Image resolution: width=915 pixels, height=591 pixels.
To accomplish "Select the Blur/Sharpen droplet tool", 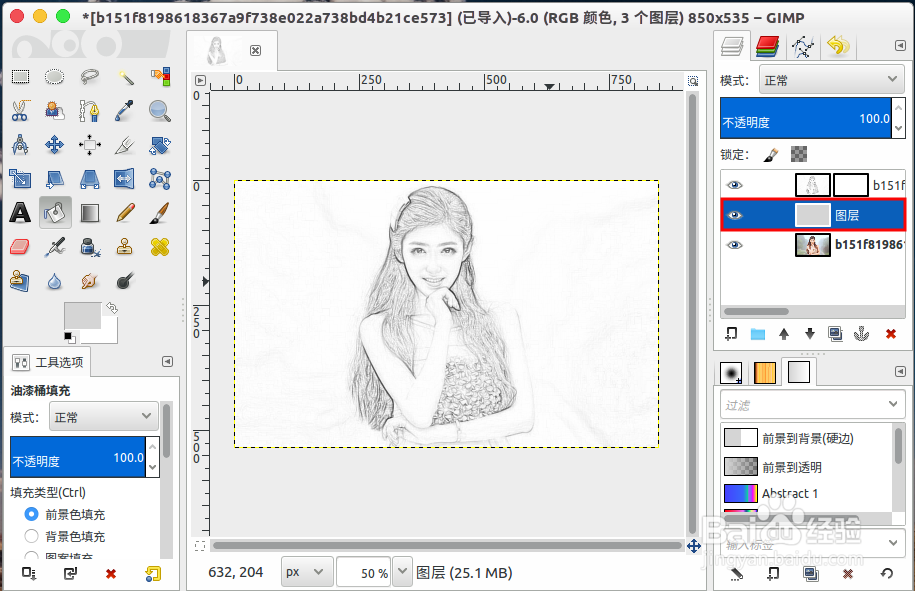I will tap(54, 281).
